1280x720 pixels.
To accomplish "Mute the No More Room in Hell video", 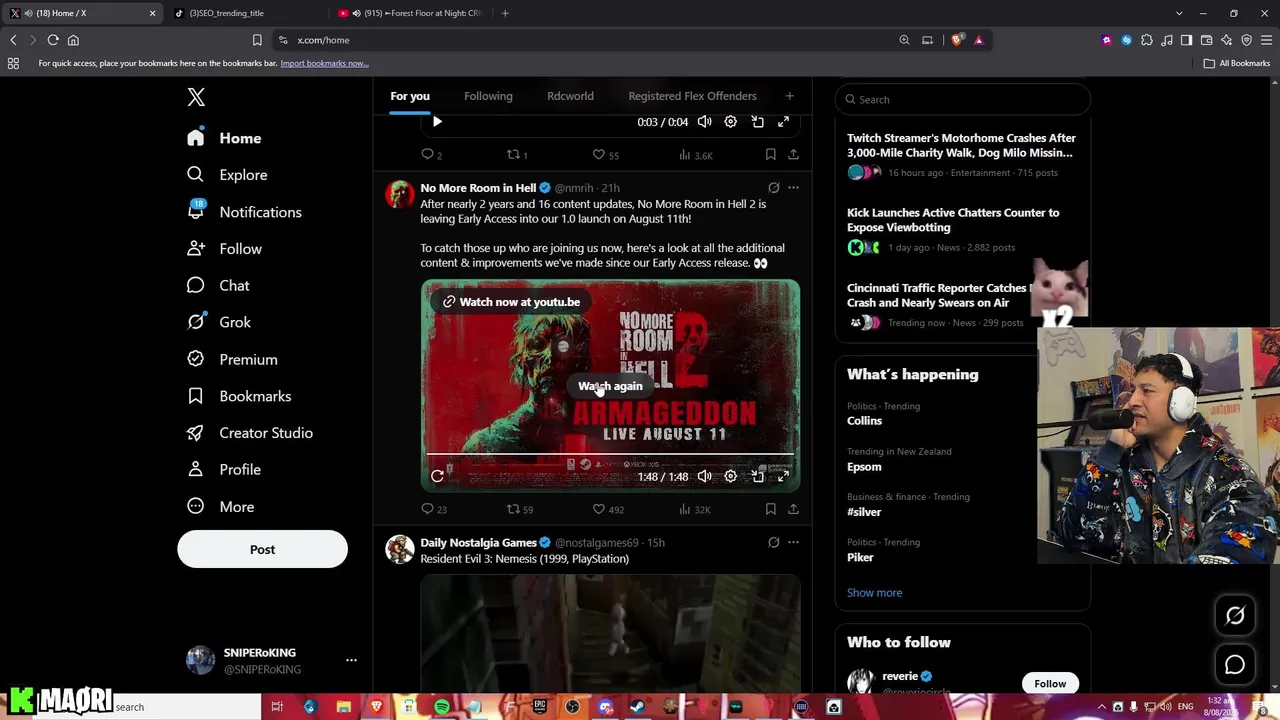I will [704, 477].
